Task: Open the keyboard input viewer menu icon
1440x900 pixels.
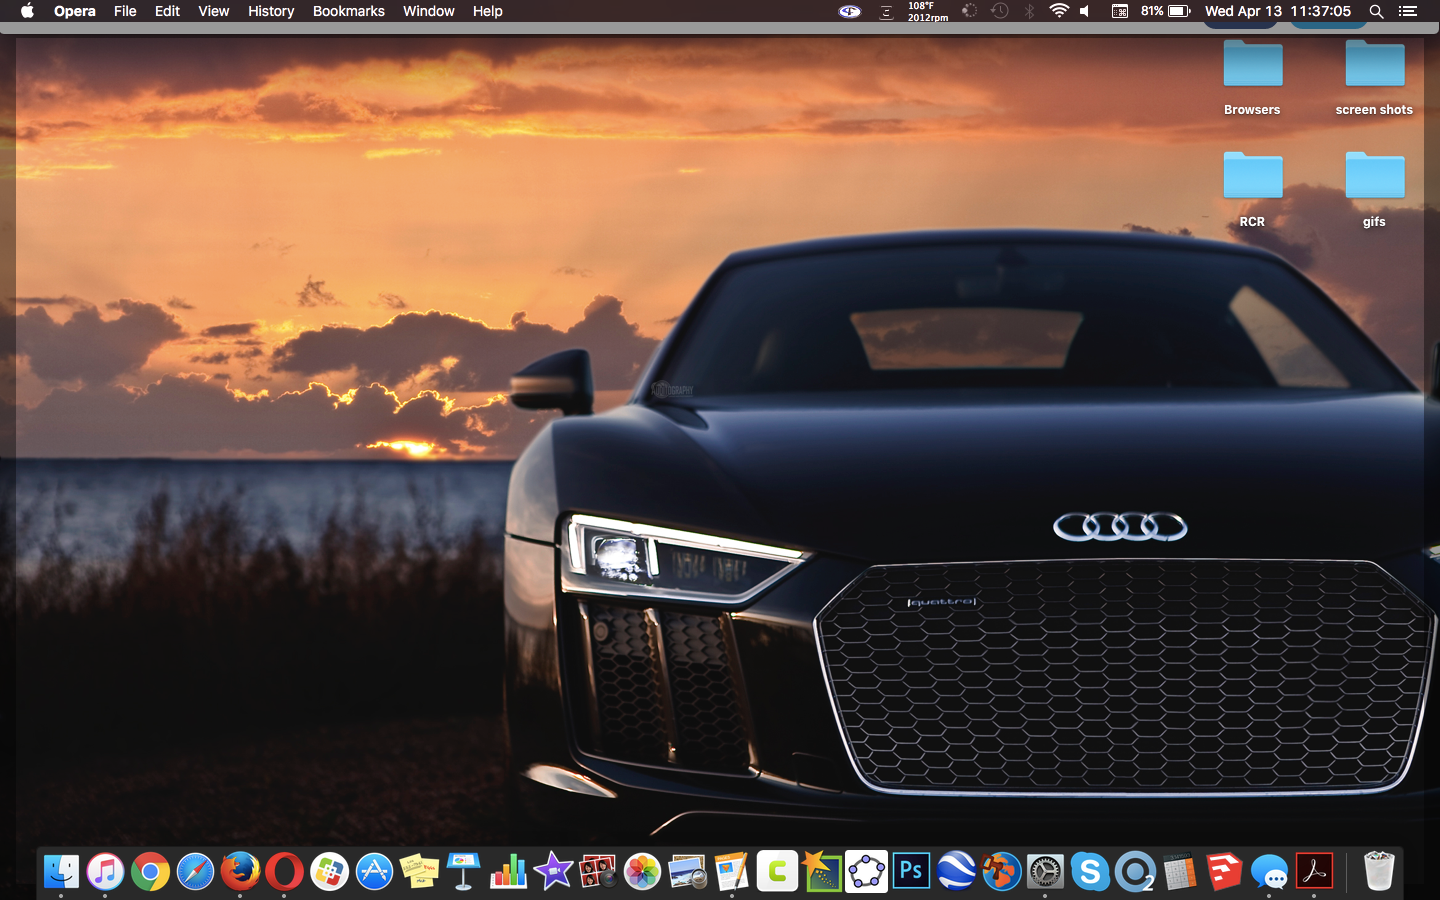Action: pyautogui.click(x=1120, y=11)
